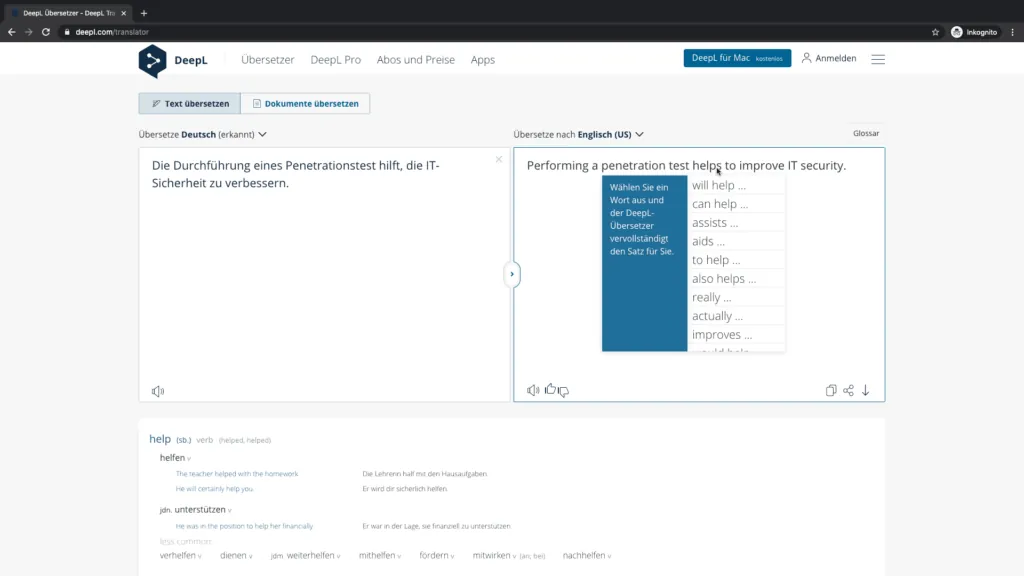The width and height of the screenshot is (1024, 576).
Task: Click the 'Anmelden' login link
Action: [829, 59]
